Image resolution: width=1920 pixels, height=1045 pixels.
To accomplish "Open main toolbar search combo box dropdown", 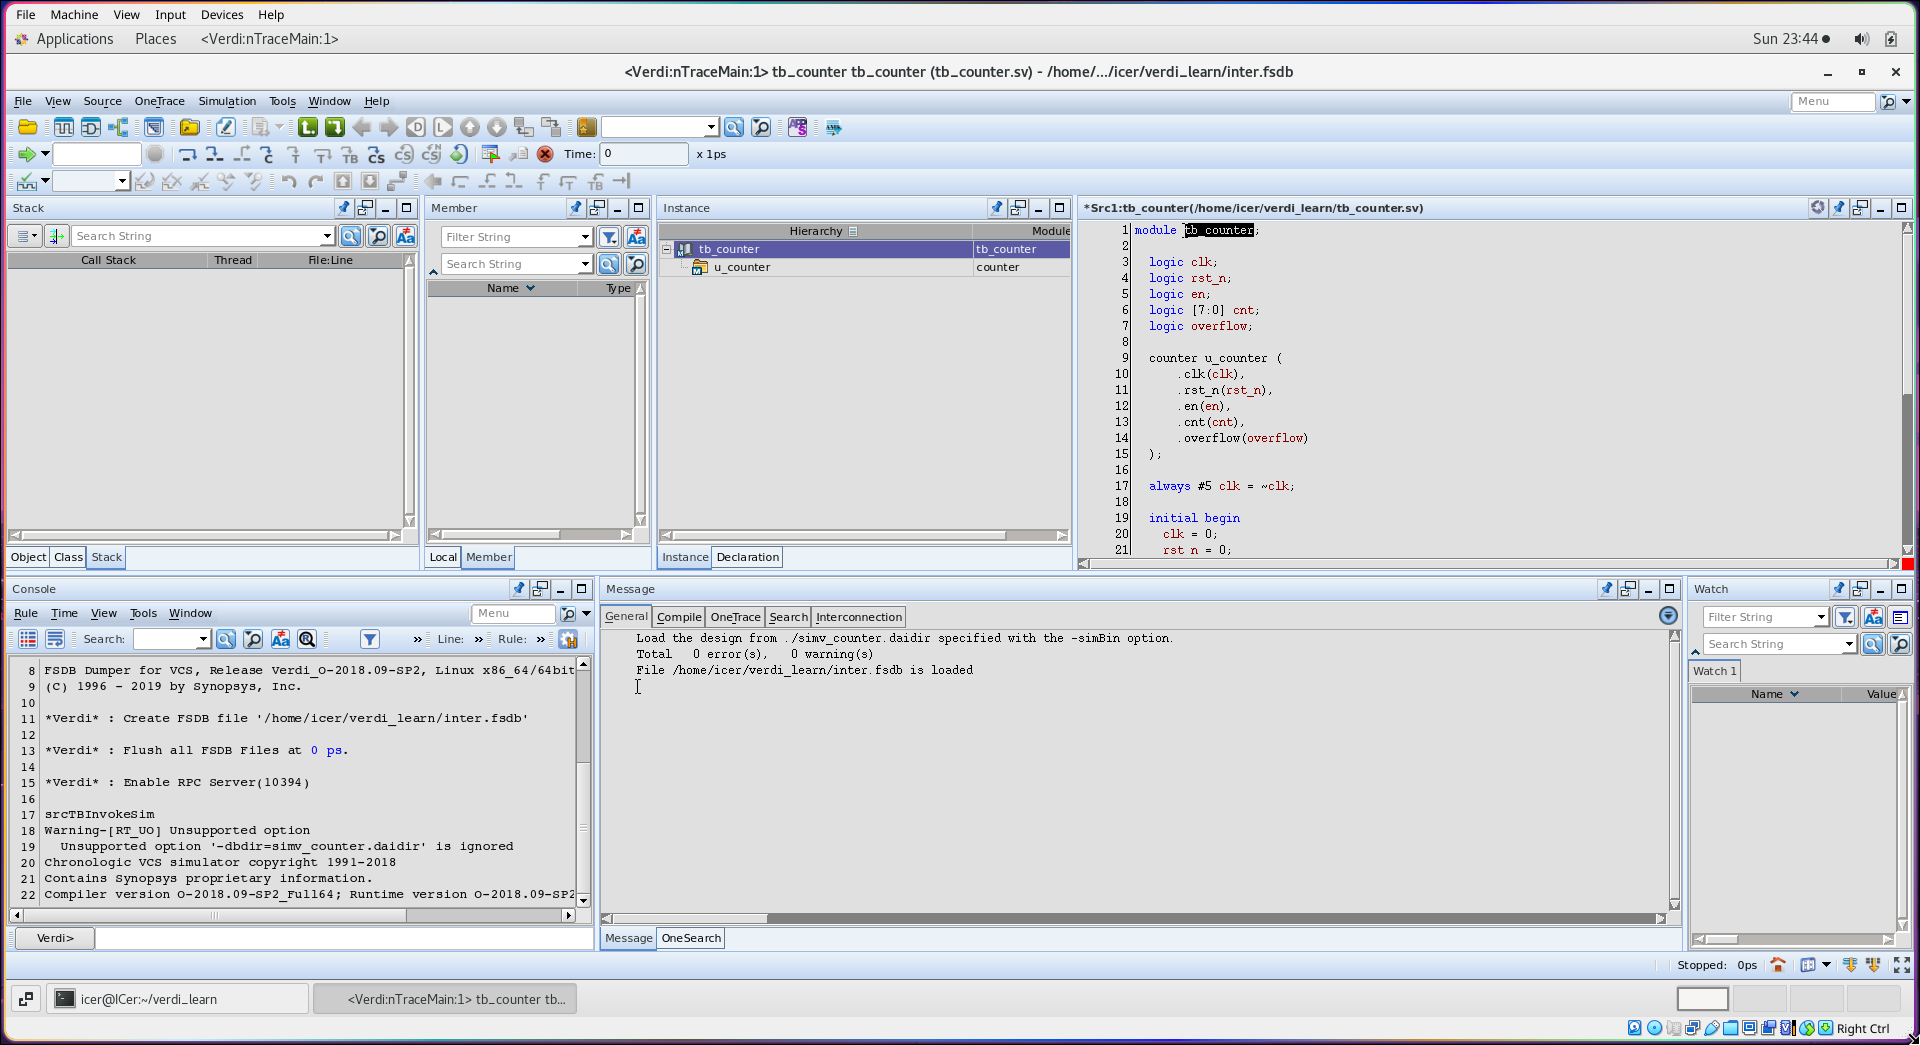I will 711,127.
